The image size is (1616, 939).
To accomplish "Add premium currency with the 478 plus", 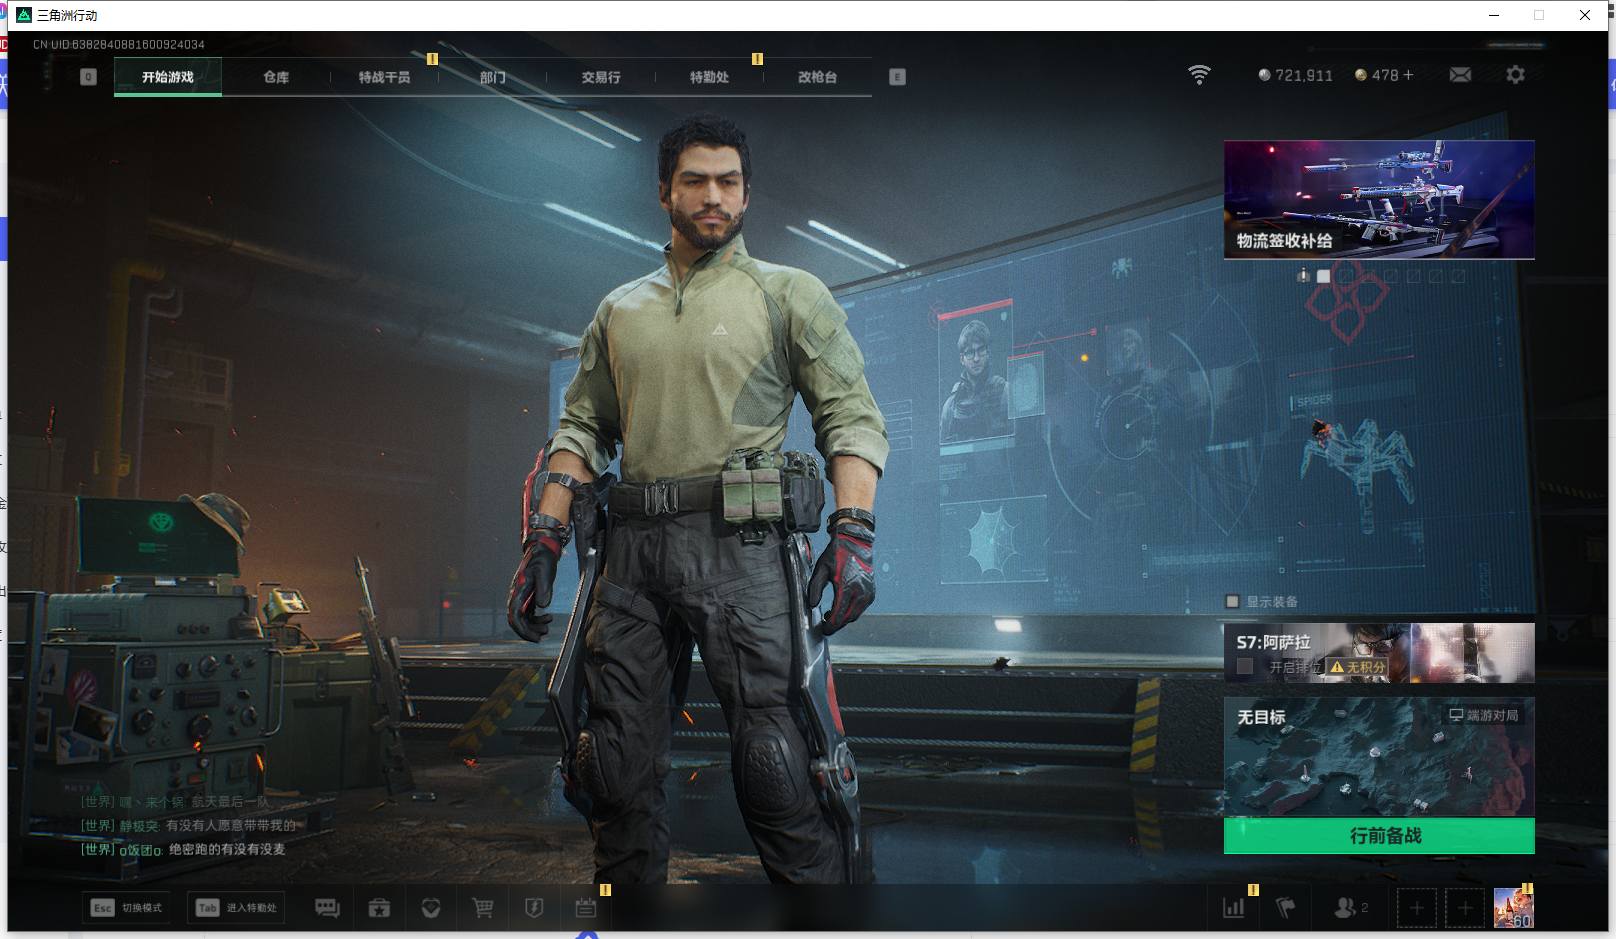I will (x=1408, y=75).
